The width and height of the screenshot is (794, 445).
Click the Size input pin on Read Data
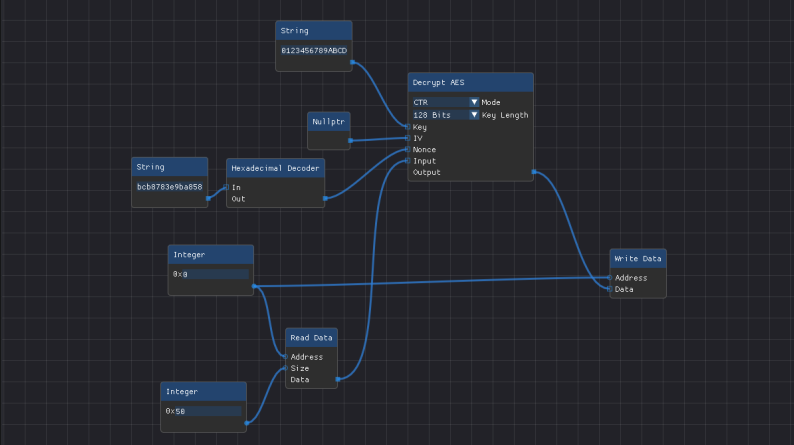286,368
